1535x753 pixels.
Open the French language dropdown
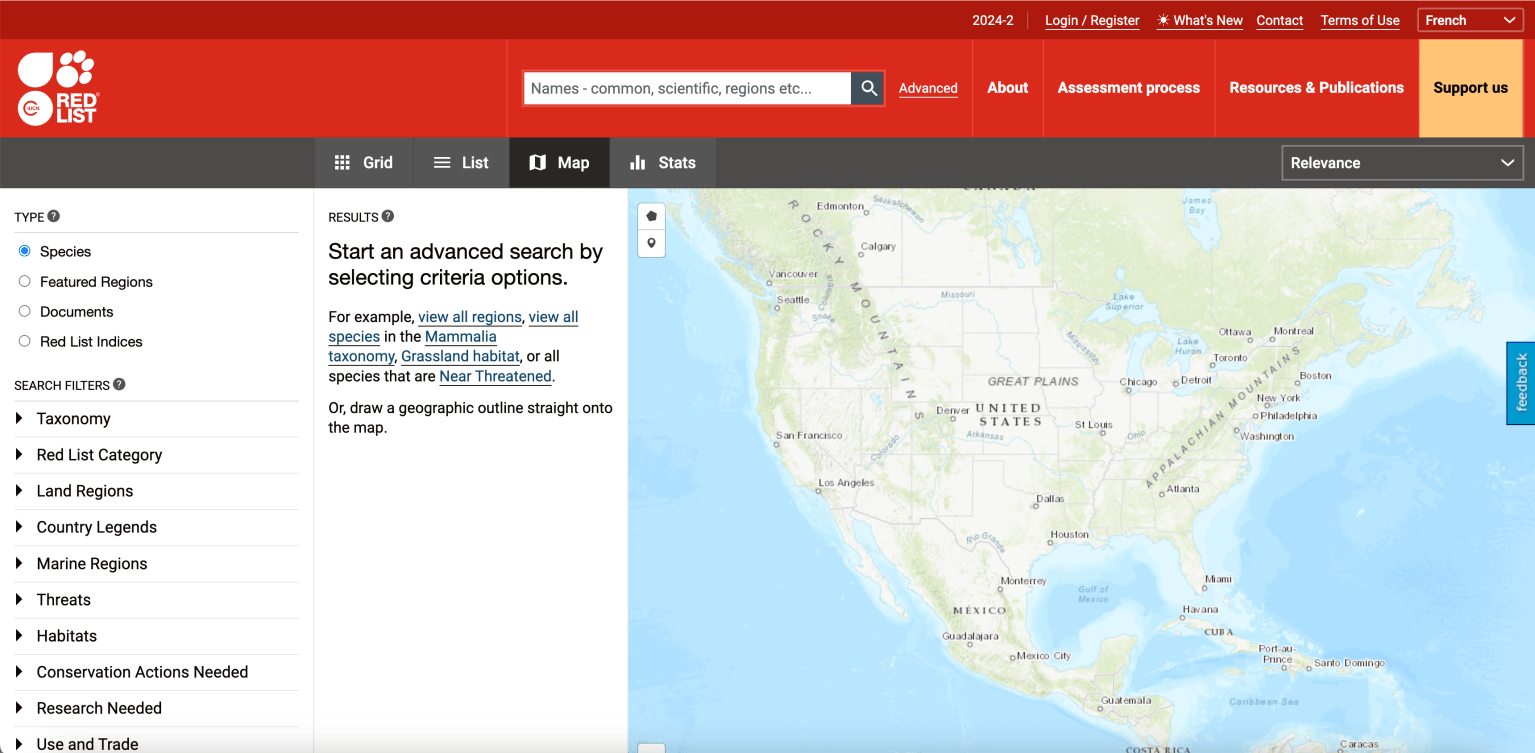click(1470, 20)
